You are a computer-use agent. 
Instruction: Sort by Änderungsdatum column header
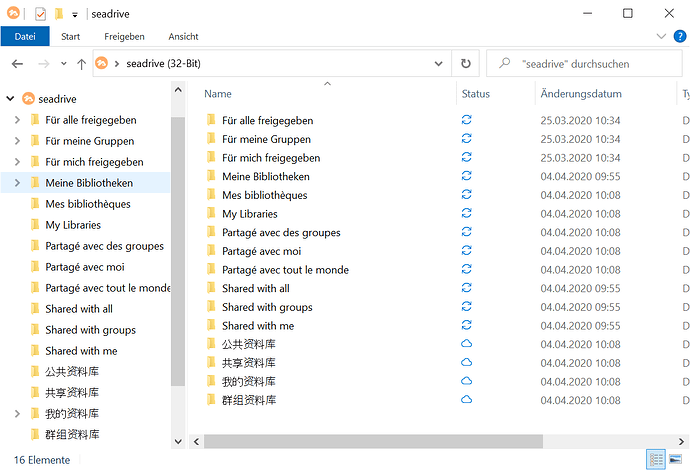tap(581, 94)
